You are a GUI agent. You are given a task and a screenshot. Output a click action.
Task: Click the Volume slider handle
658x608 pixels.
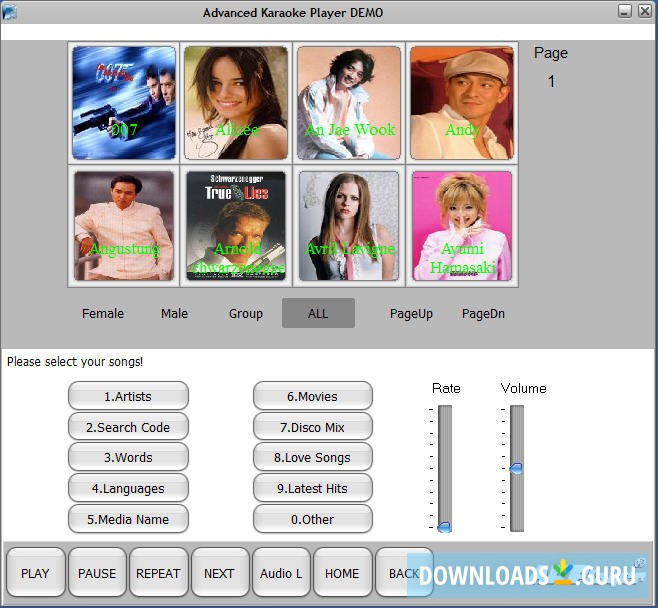(x=516, y=468)
